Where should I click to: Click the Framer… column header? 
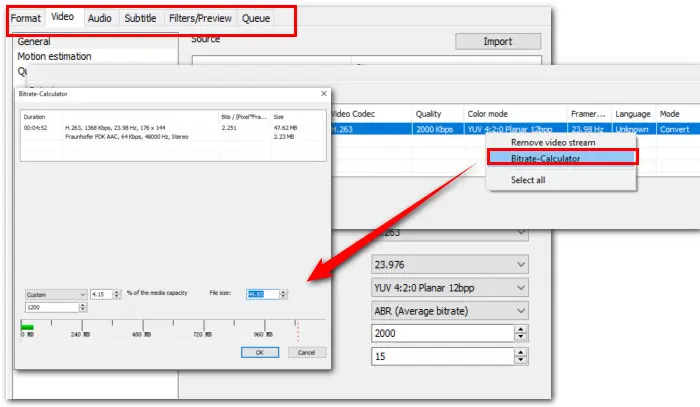588,114
